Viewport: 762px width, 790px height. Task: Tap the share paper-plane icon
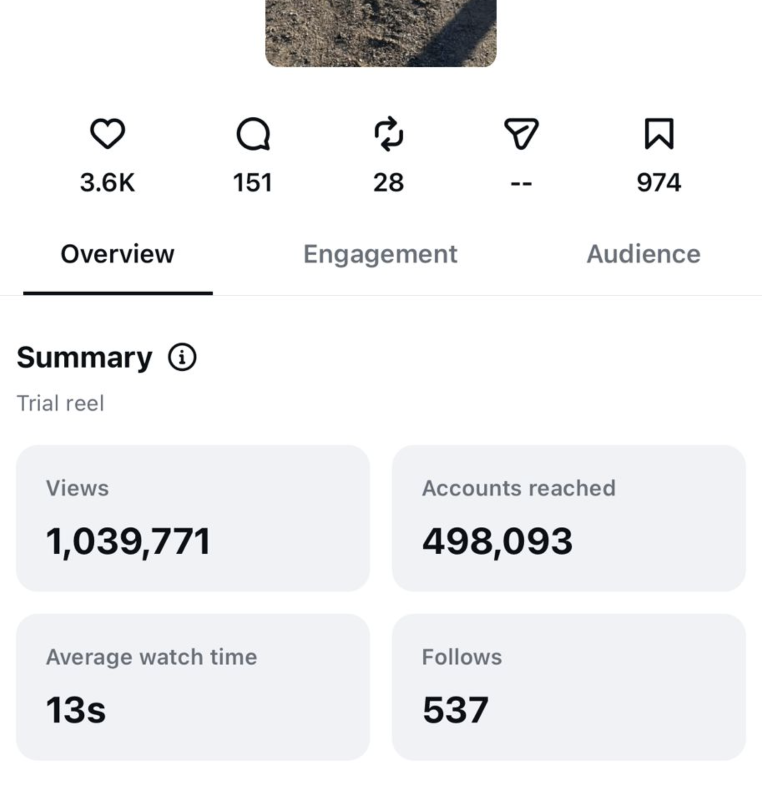pyautogui.click(x=522, y=134)
